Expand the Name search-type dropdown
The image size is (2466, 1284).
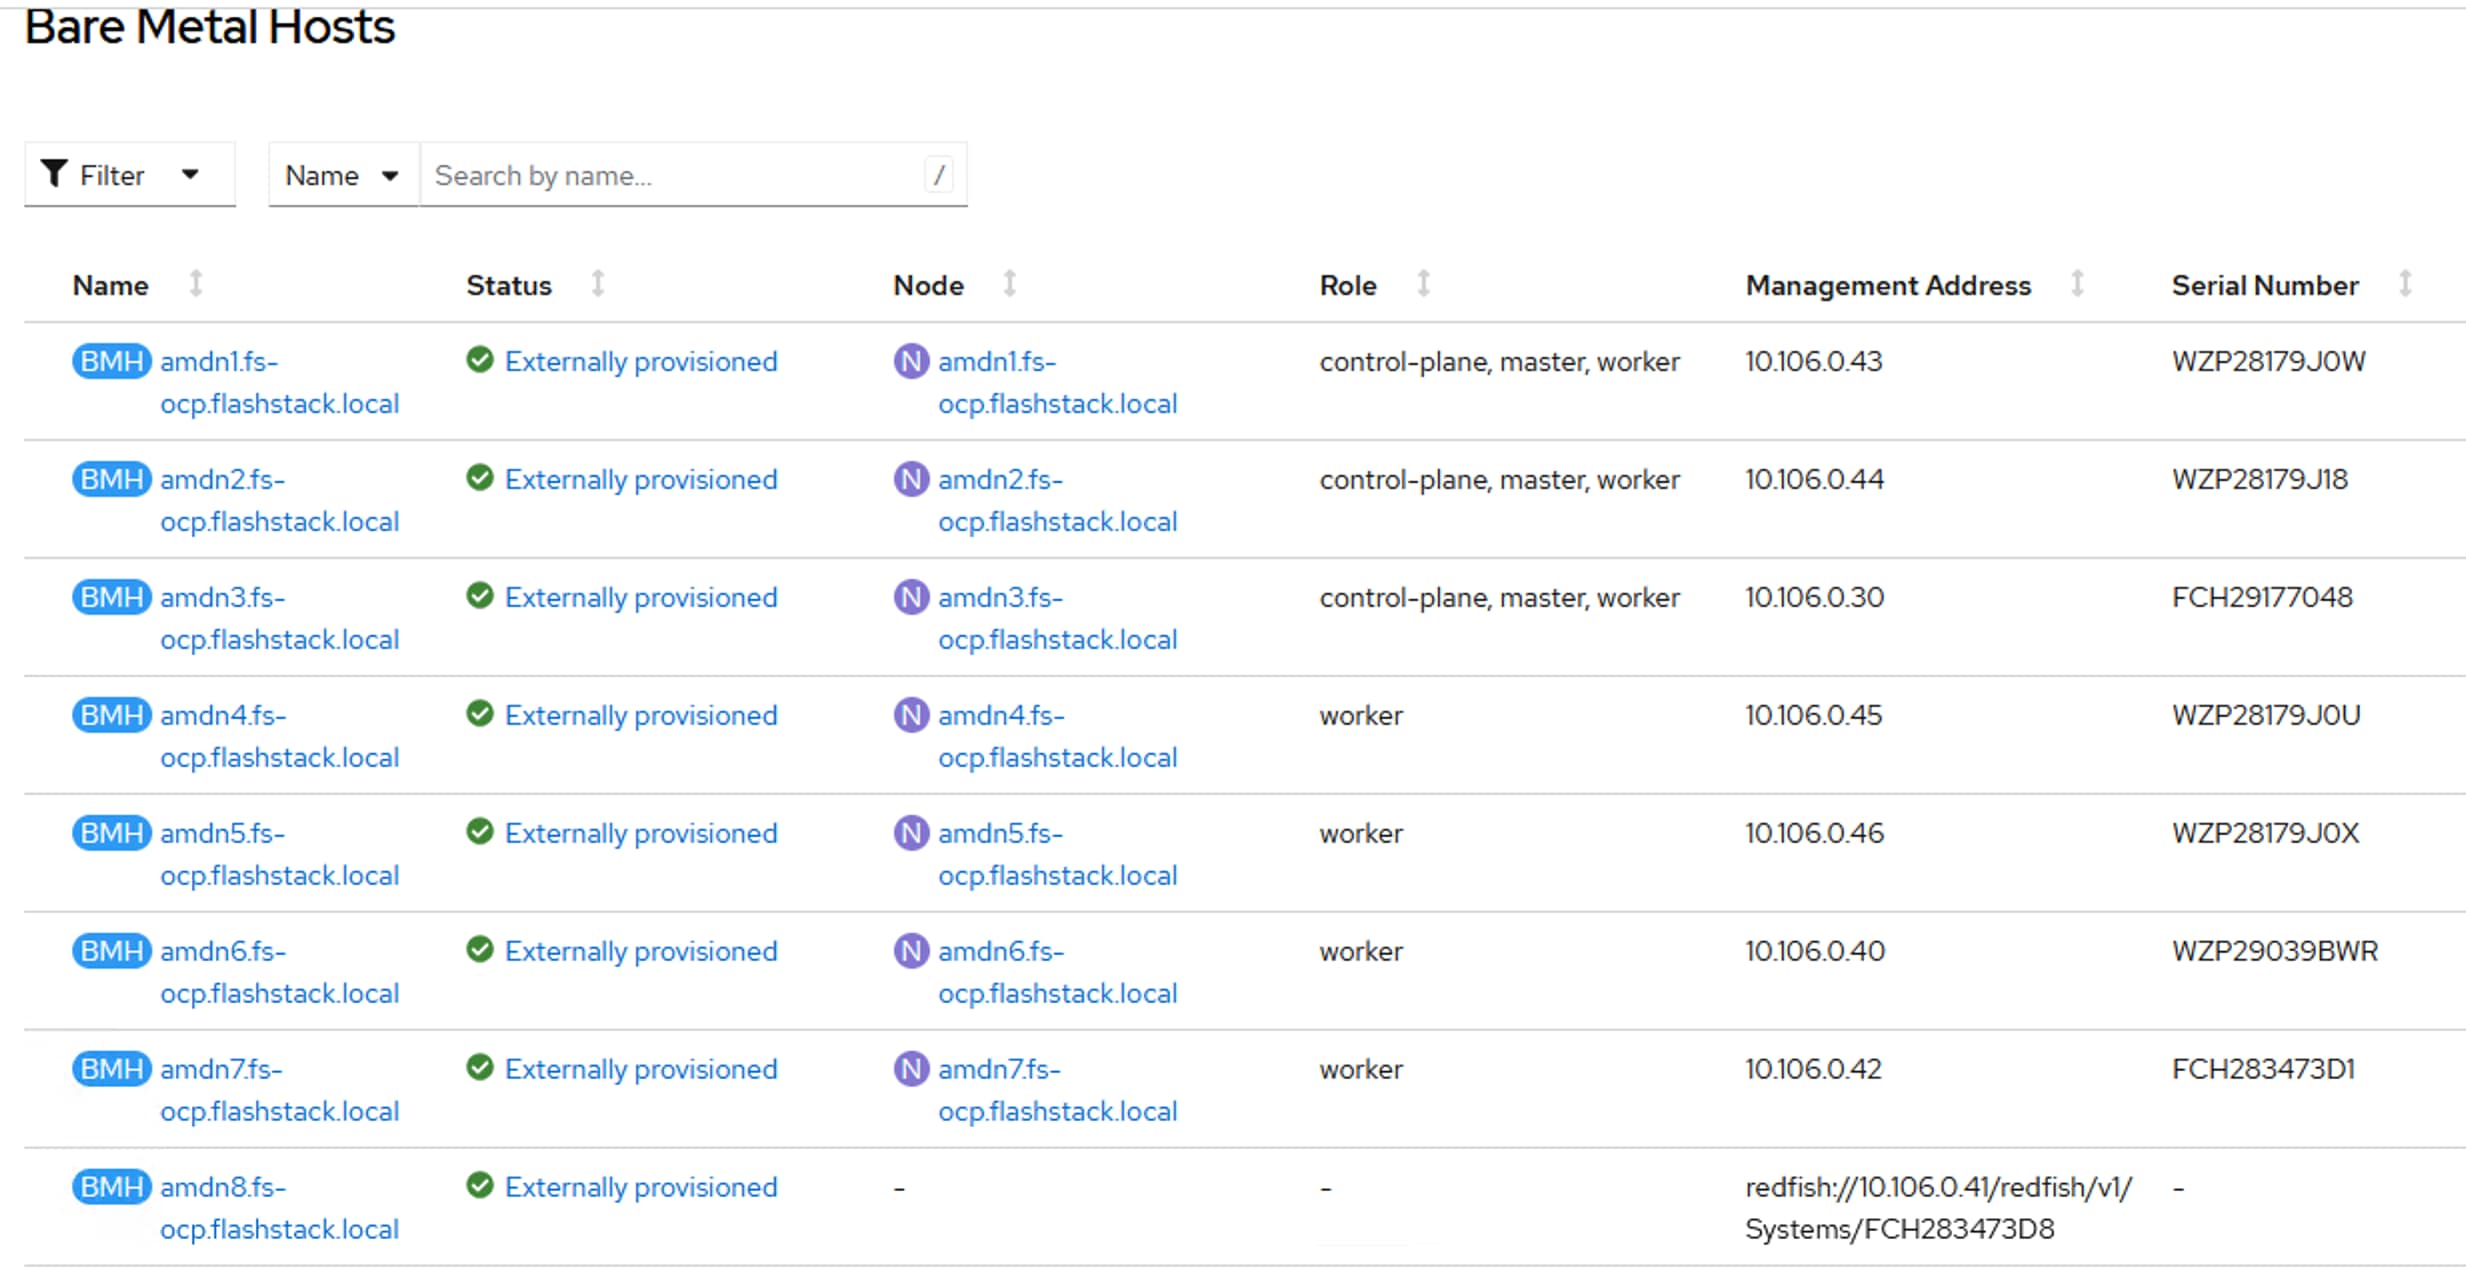click(342, 175)
